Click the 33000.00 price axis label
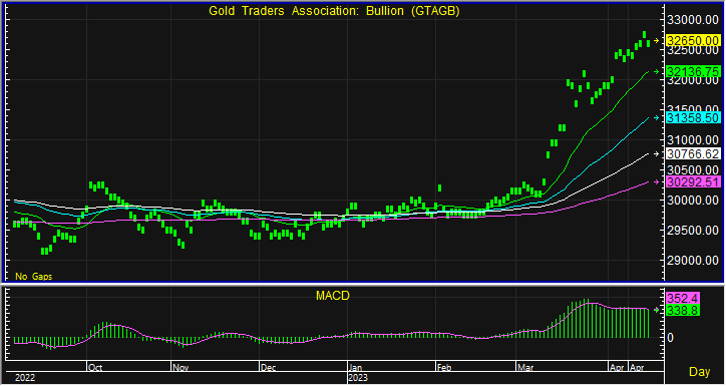This screenshot has height=386, width=726. click(x=693, y=21)
